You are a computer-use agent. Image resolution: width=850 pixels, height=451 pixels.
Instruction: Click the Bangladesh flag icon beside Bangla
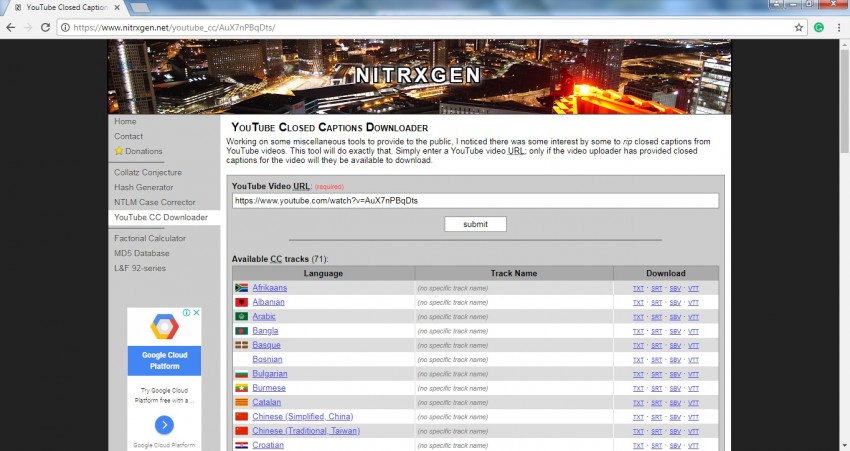pos(242,331)
